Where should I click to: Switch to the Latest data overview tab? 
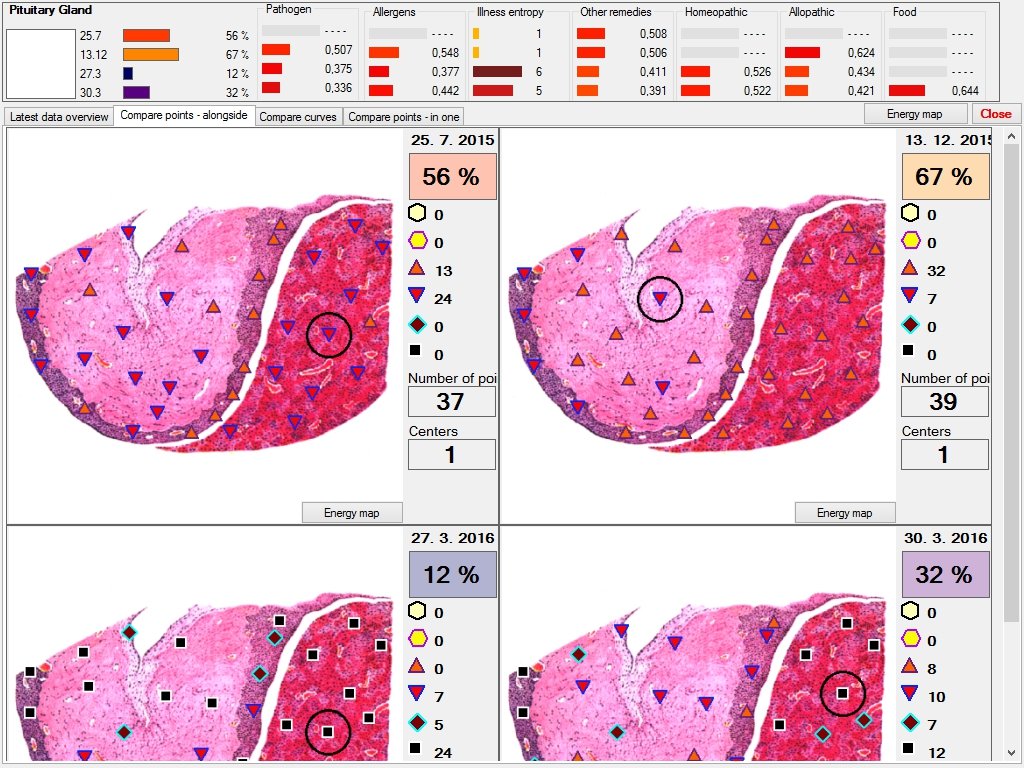point(59,117)
